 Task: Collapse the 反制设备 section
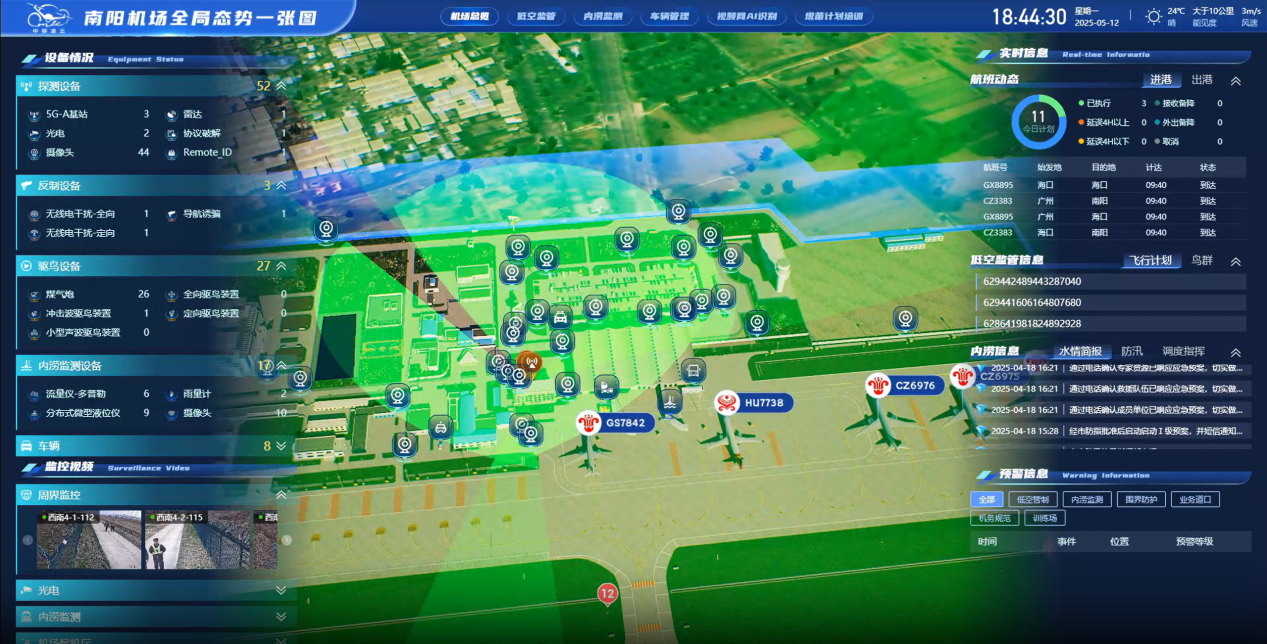(281, 185)
